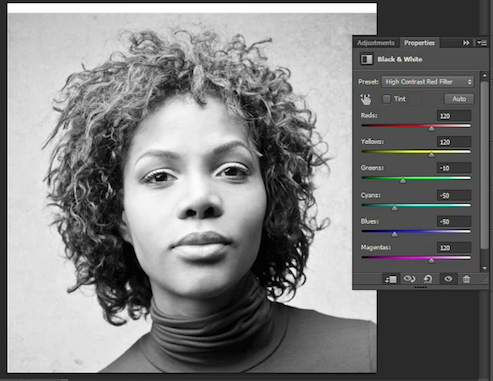Screen dimensions: 493x381
Task: Click the Yellows slider handle
Action: click(431, 154)
